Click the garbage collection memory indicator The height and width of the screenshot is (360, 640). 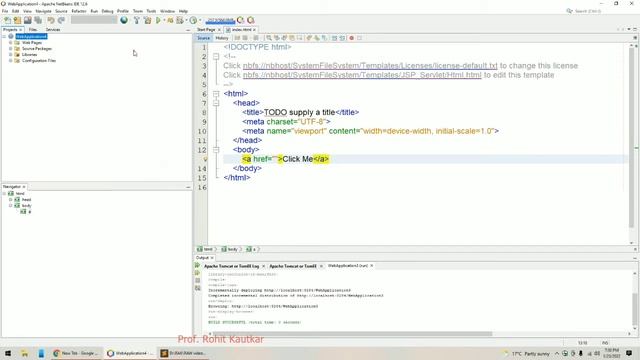220,20
